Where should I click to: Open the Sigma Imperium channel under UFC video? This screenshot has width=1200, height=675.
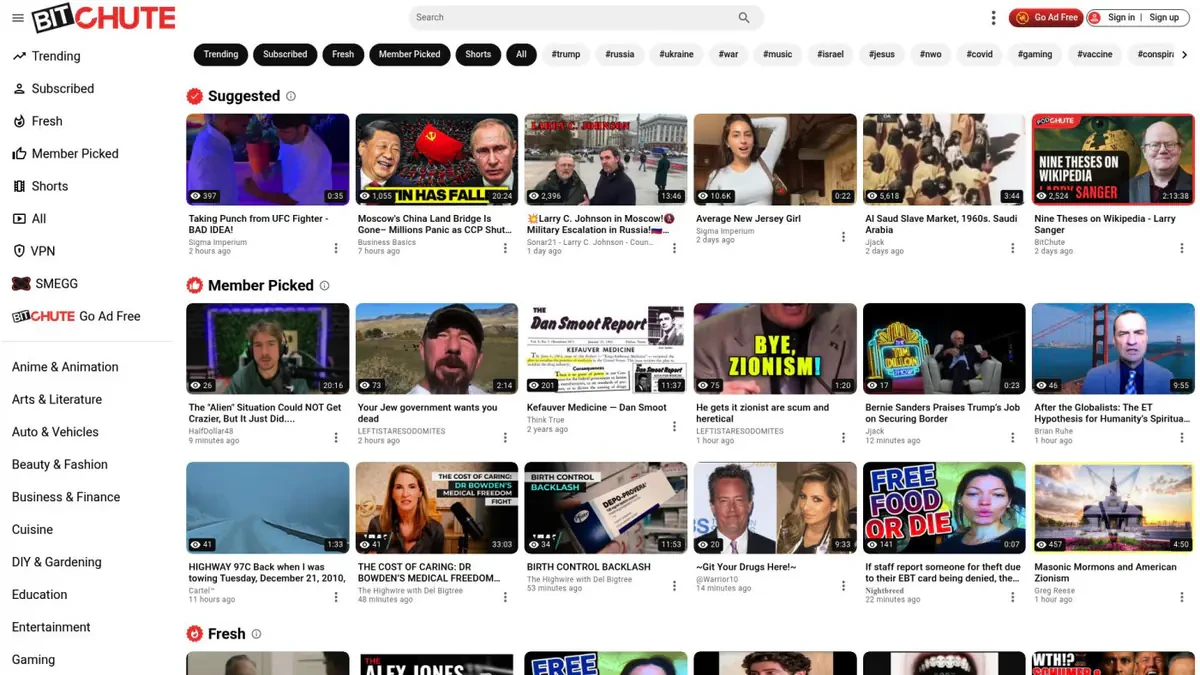[218, 242]
